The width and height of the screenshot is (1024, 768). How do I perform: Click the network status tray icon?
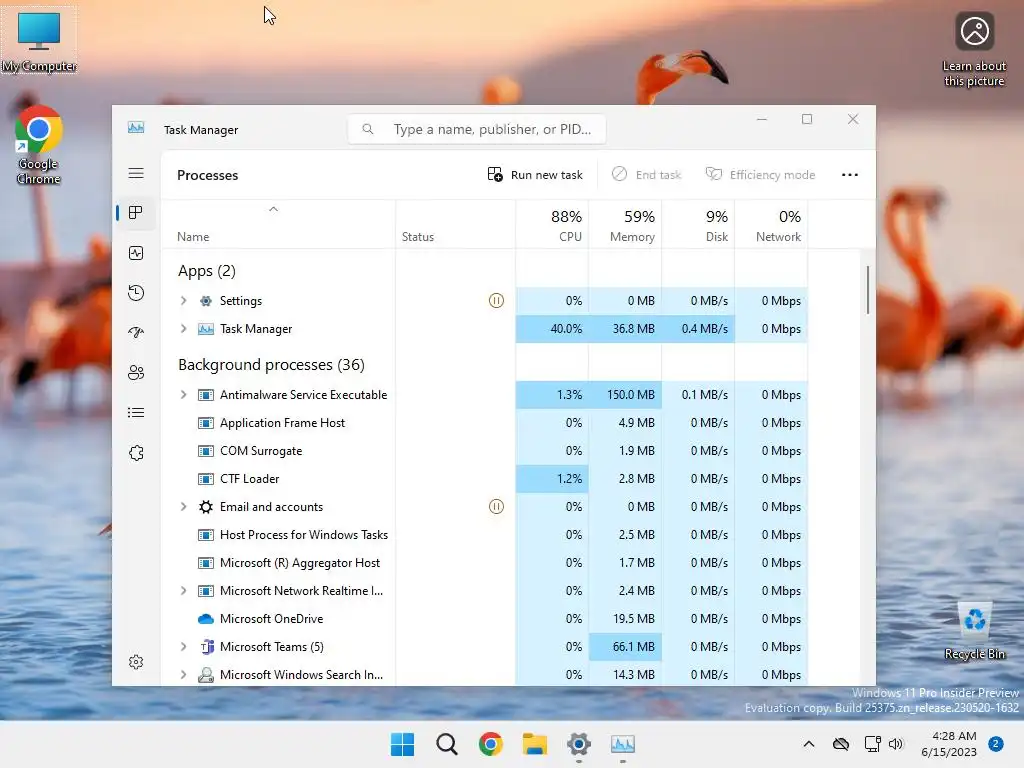click(x=872, y=744)
